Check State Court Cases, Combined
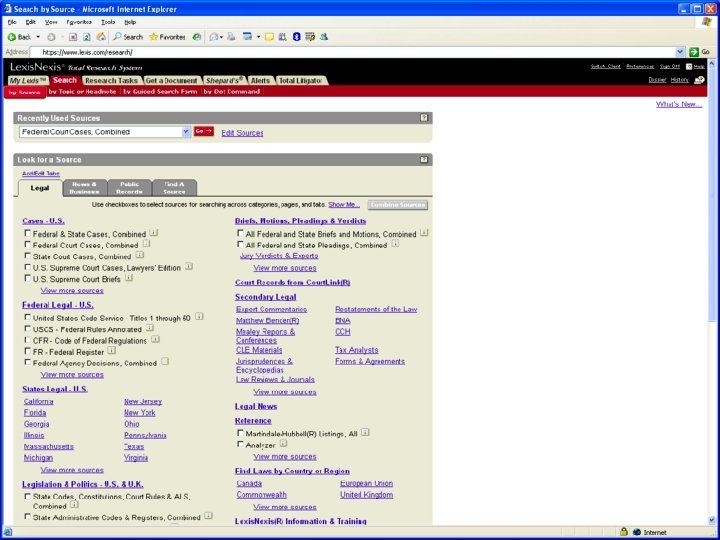Viewport: 720px width, 540px height. tap(28, 256)
